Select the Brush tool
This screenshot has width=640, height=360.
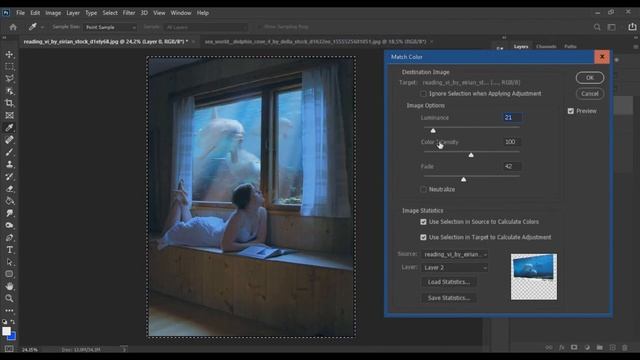9,152
